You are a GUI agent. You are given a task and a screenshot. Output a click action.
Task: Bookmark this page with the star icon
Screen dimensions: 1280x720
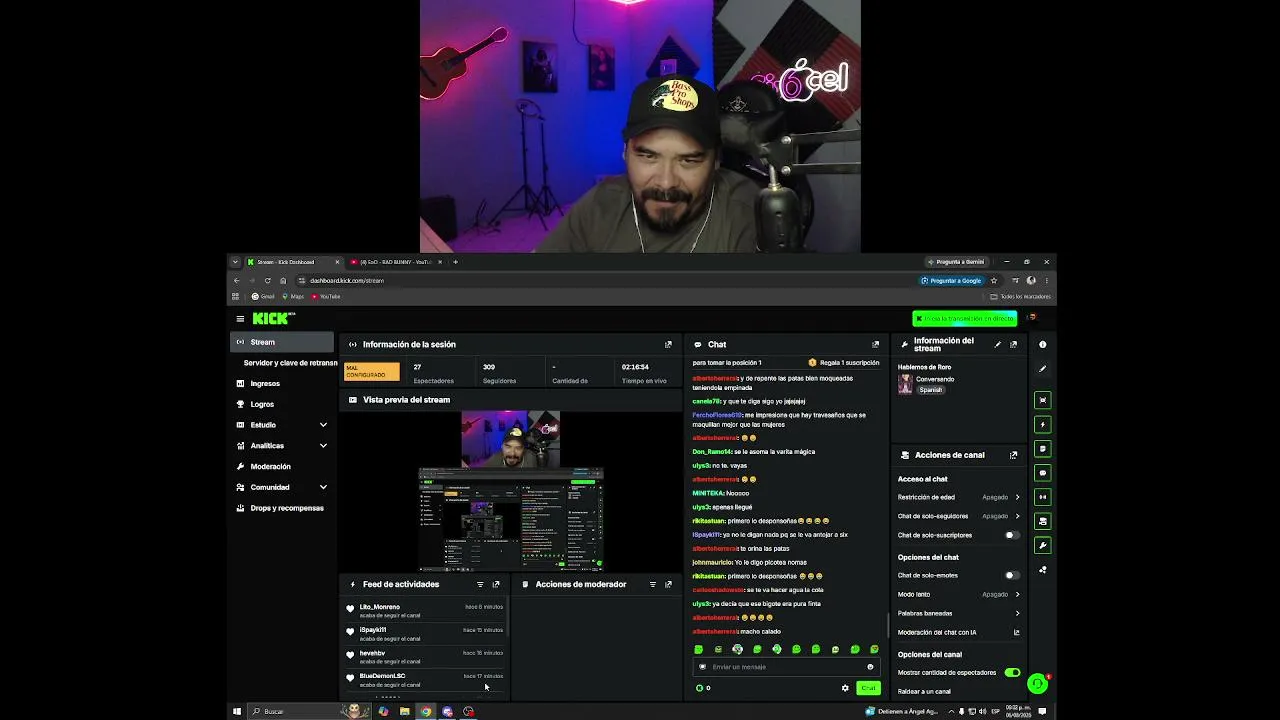tap(993, 281)
